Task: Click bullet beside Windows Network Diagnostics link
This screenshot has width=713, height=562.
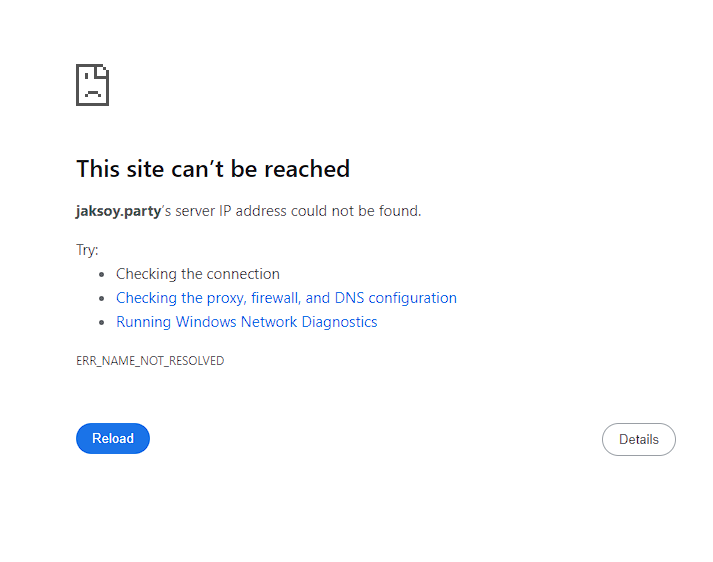Action: (x=102, y=322)
